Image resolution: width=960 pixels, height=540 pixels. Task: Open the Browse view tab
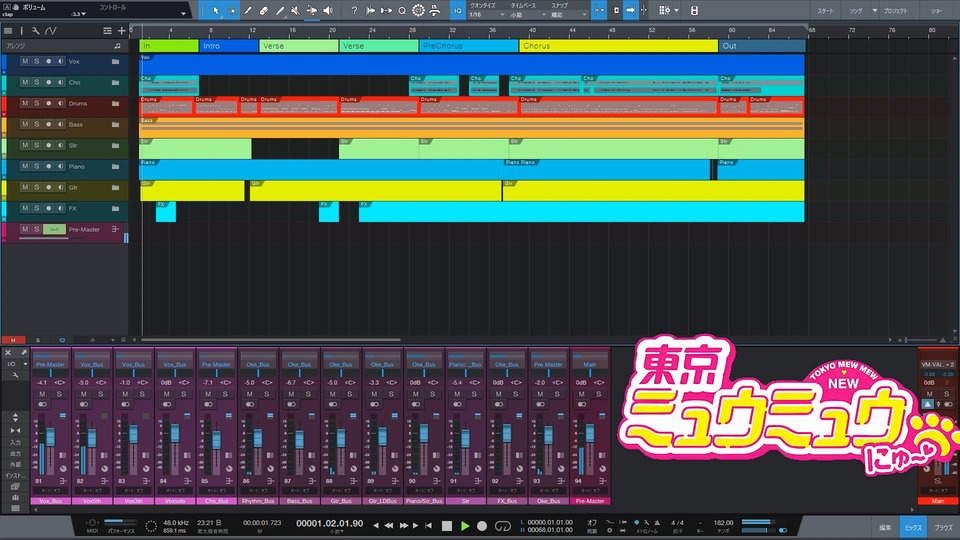click(x=943, y=527)
